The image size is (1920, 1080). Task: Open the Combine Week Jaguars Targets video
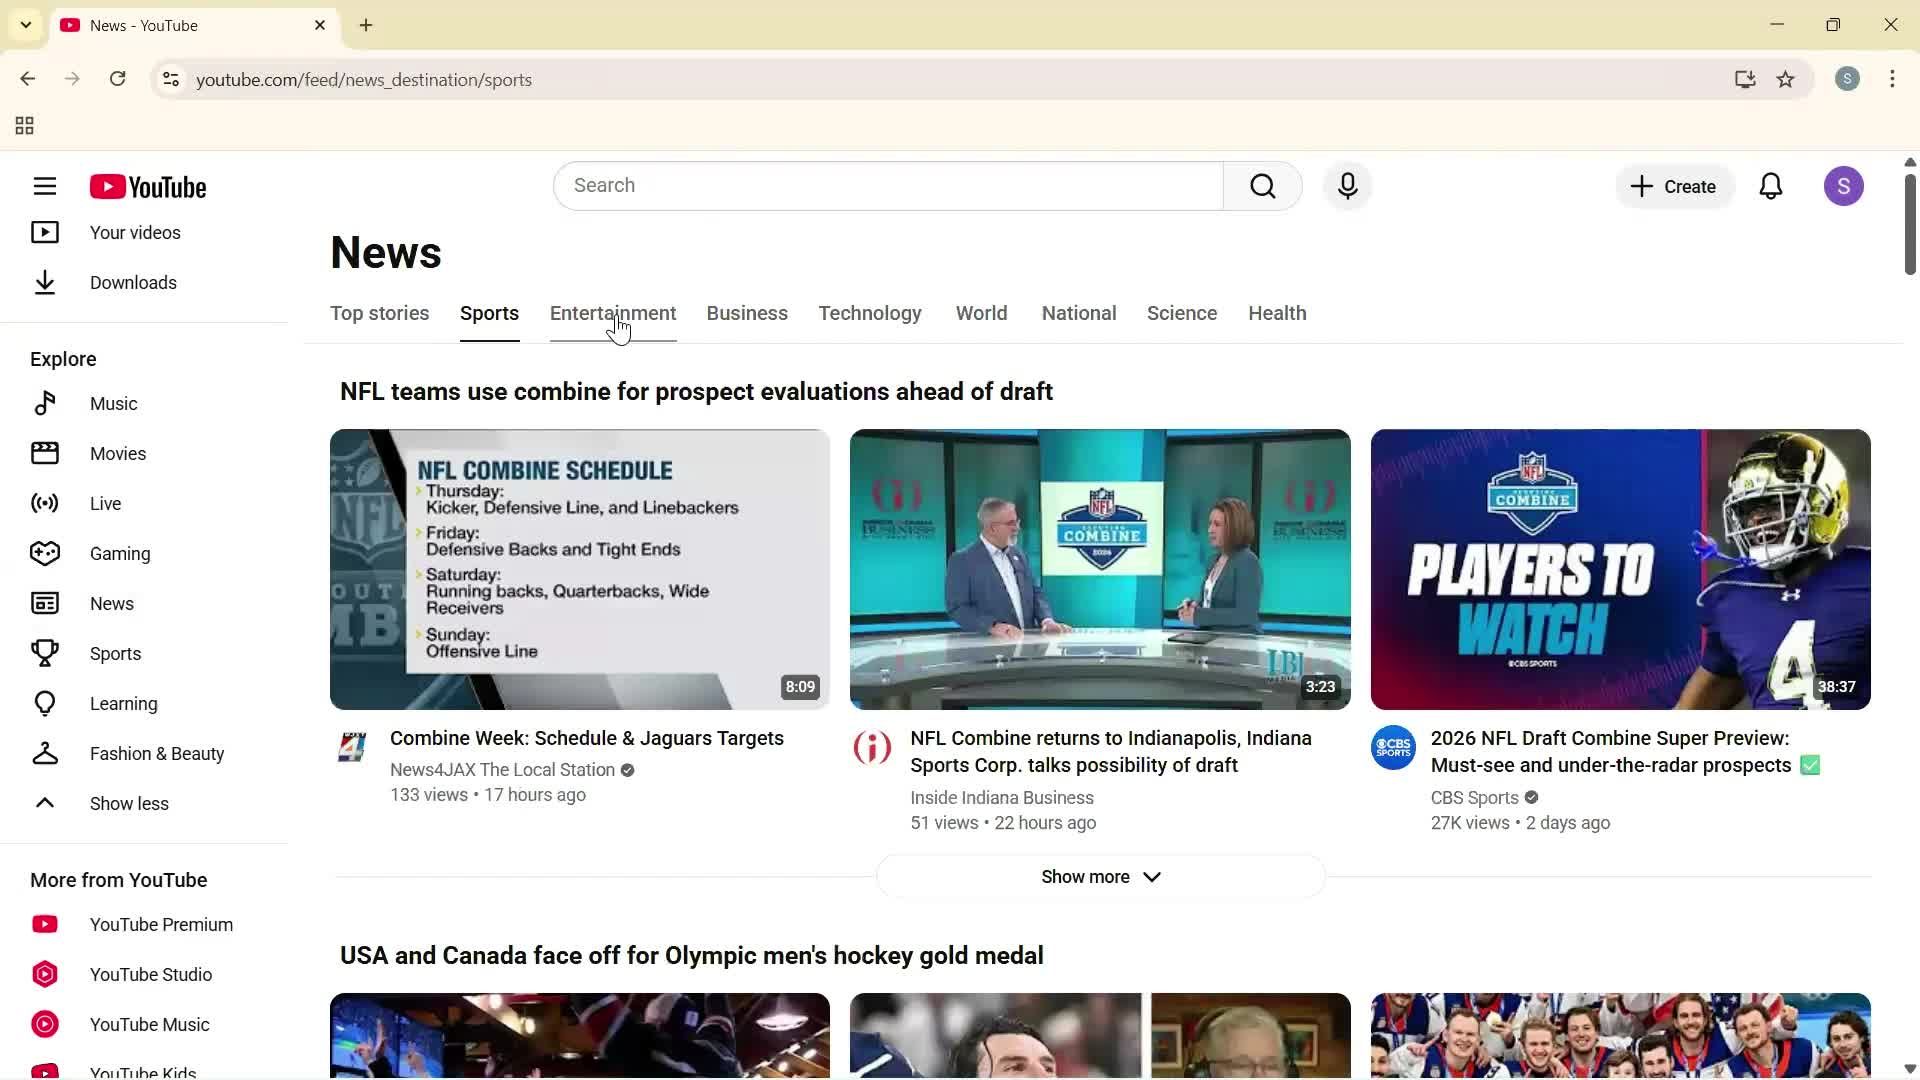tap(587, 738)
